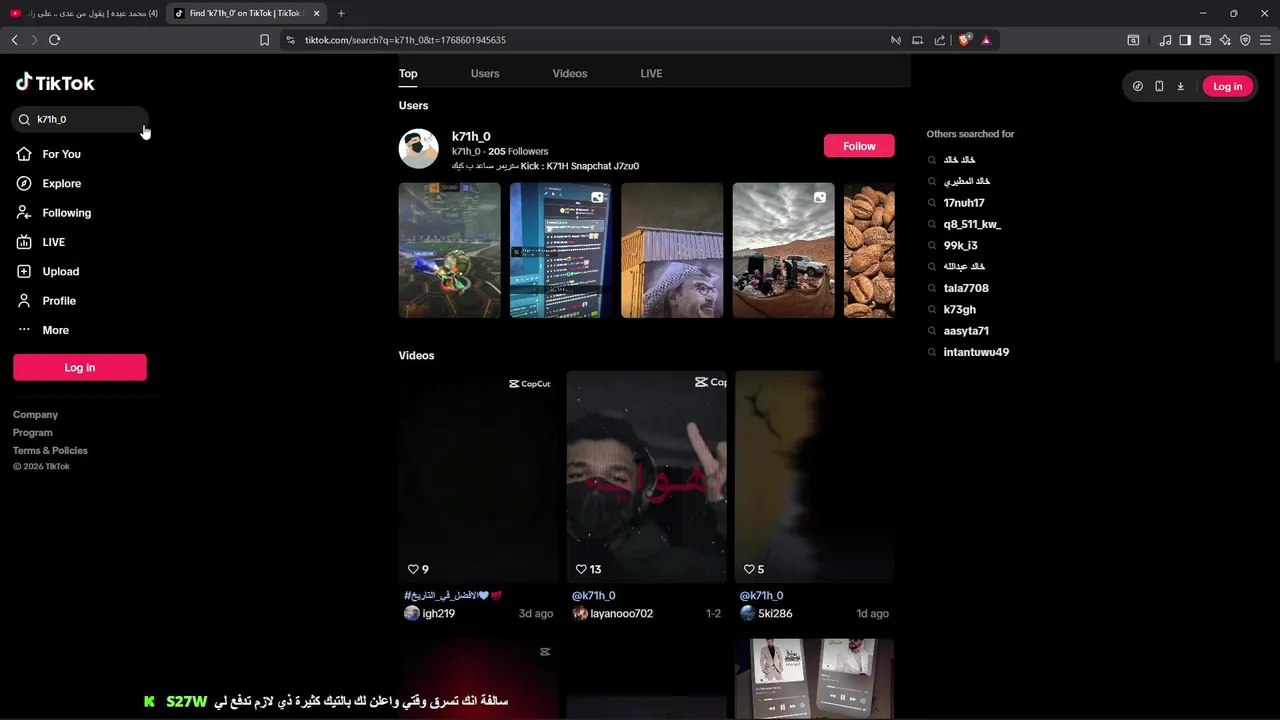Viewport: 1280px width, 720px height.
Task: Open k71h_0's profile avatar
Action: pos(419,149)
